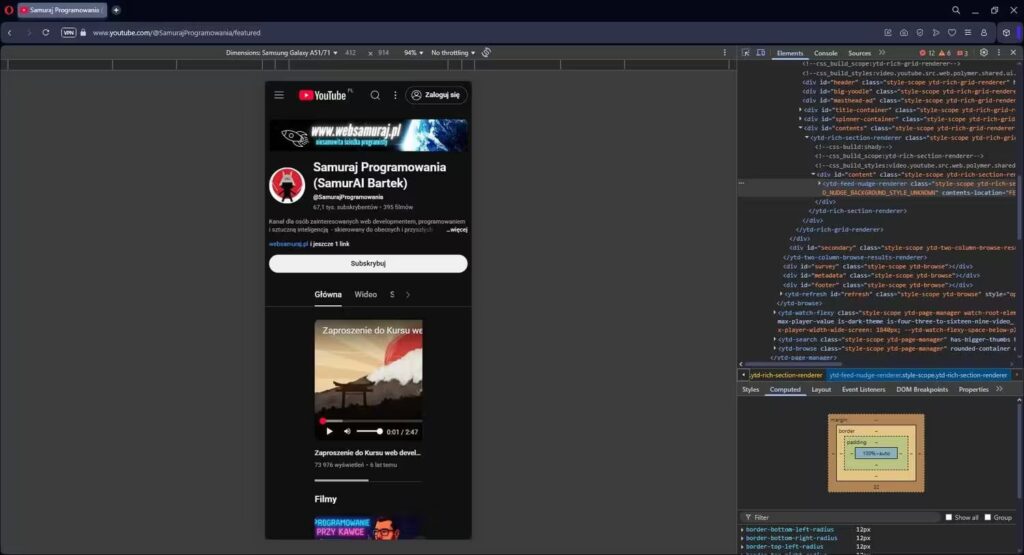Screen dimensions: 1024x555
Task: Mute the trailer video speaker icon
Action: coord(347,432)
